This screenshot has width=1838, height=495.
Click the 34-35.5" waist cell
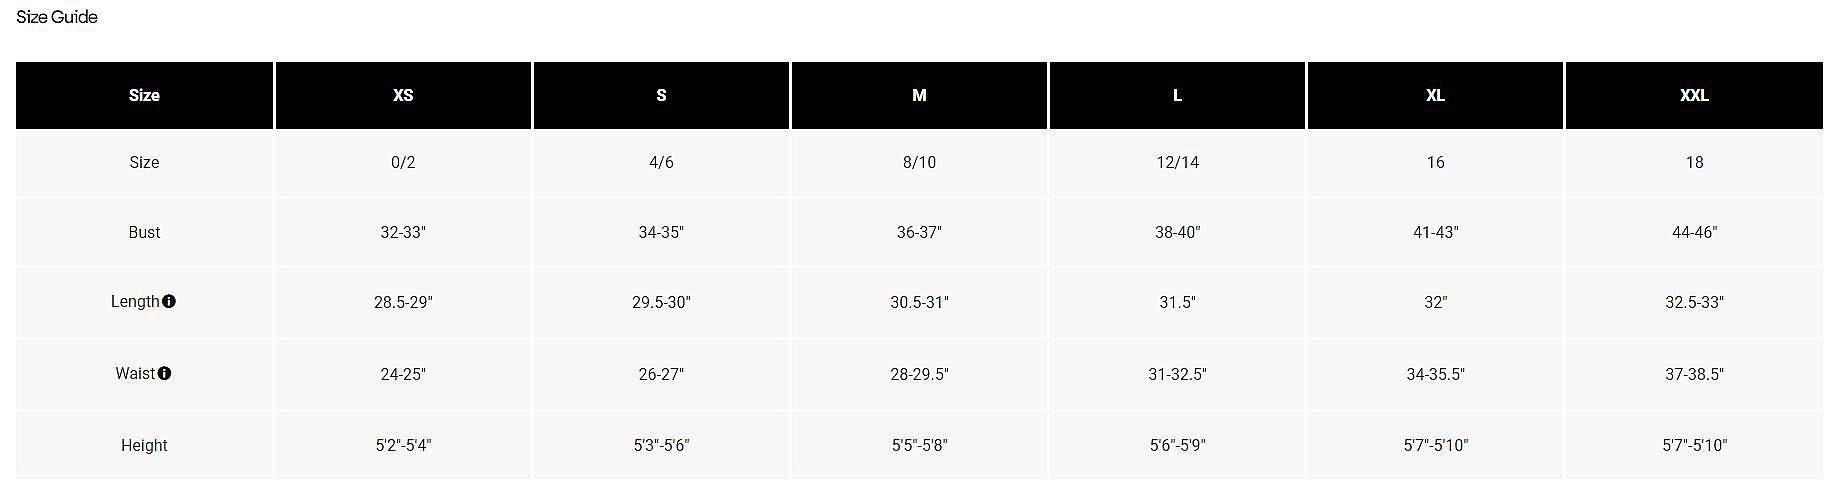click(1435, 374)
